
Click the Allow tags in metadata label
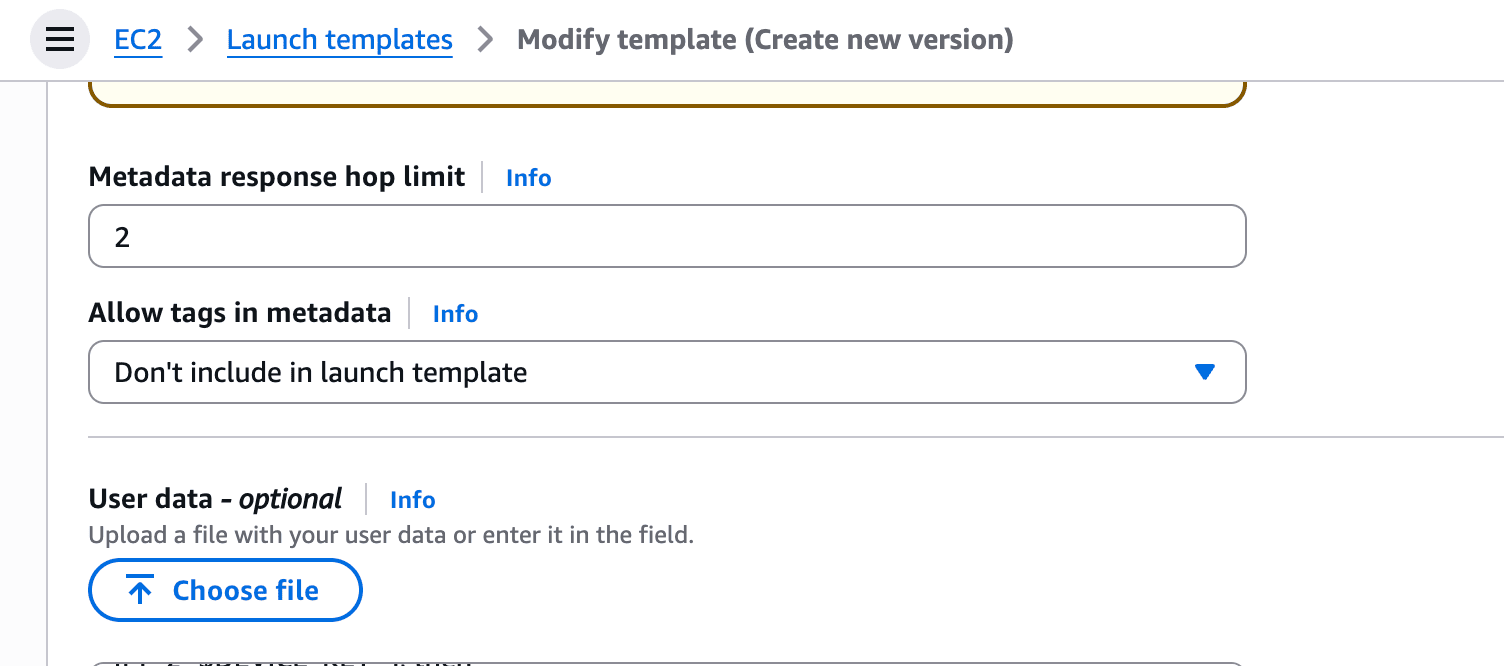coord(240,313)
